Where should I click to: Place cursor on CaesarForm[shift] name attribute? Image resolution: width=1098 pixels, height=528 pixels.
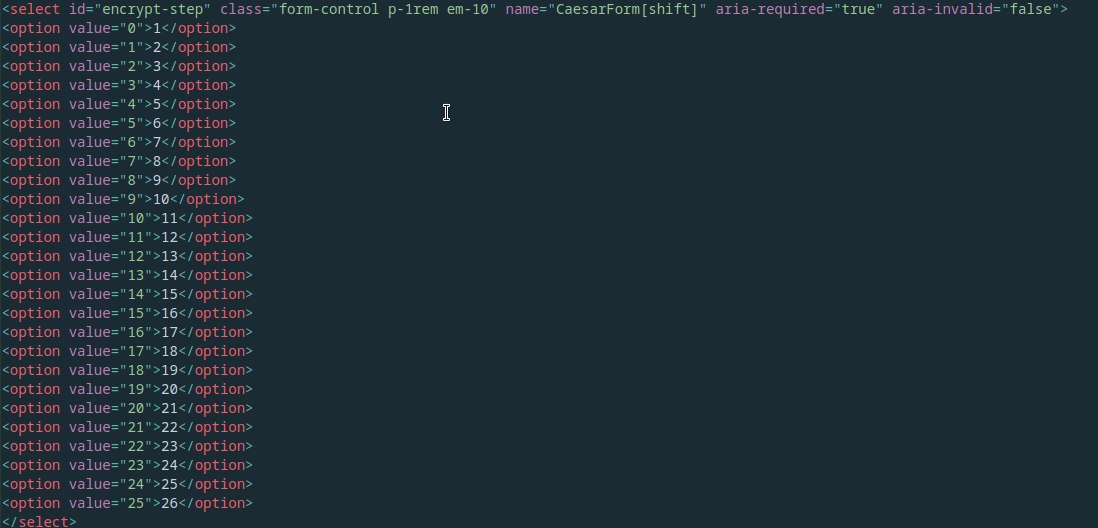606,9
